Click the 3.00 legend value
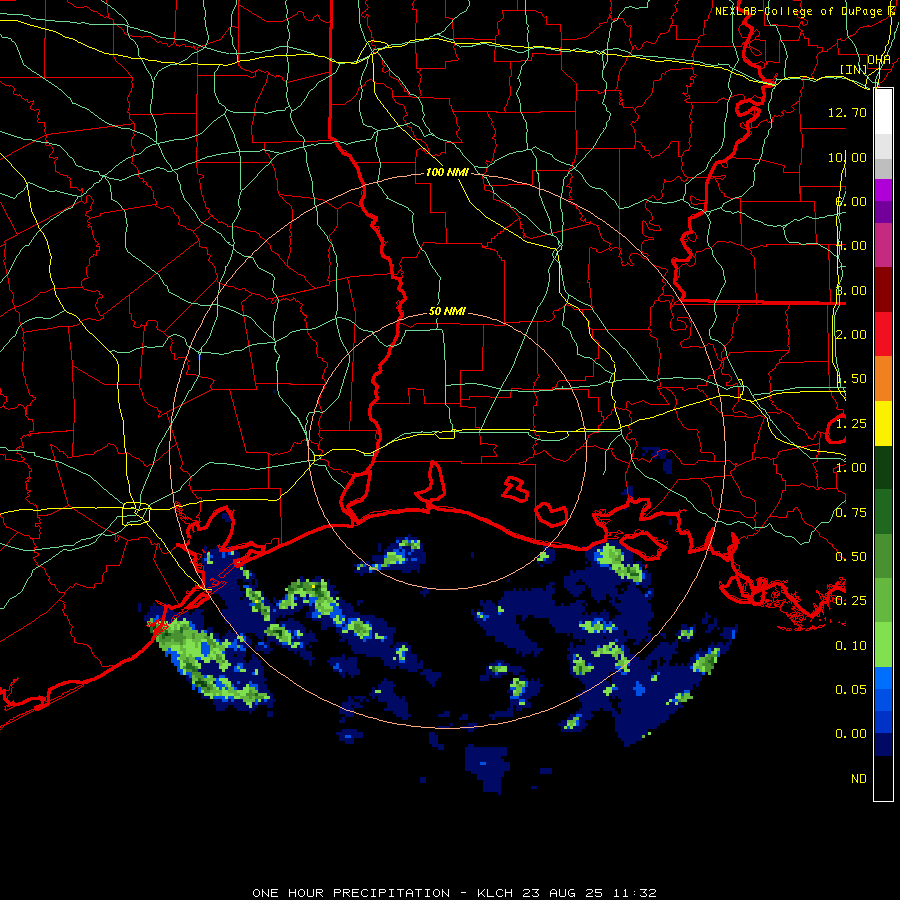900x900 pixels. coord(851,290)
